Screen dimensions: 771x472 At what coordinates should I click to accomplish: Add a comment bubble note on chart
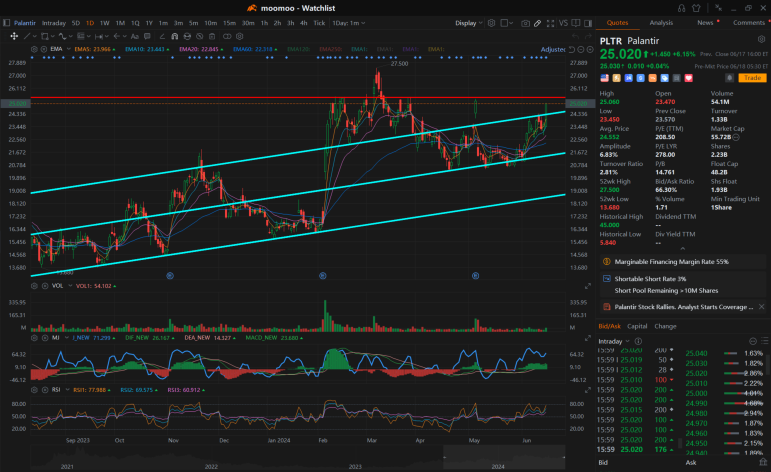point(147,36)
